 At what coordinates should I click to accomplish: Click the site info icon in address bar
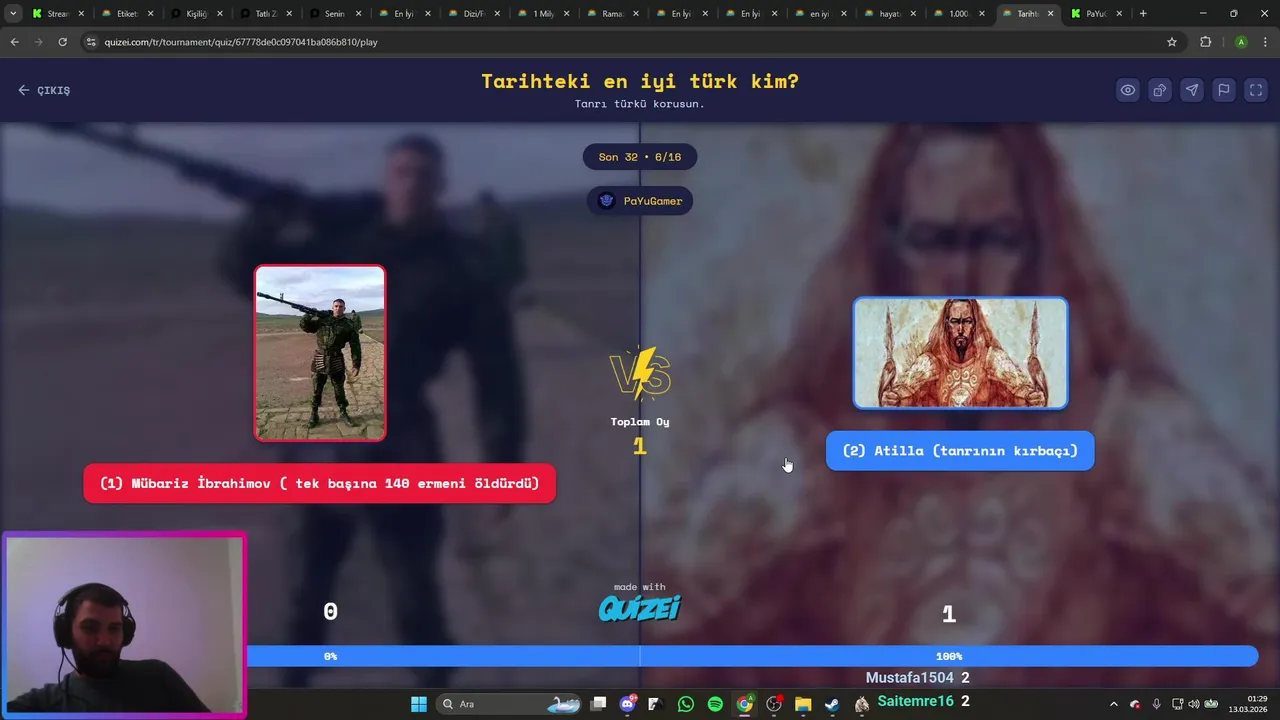[x=91, y=42]
